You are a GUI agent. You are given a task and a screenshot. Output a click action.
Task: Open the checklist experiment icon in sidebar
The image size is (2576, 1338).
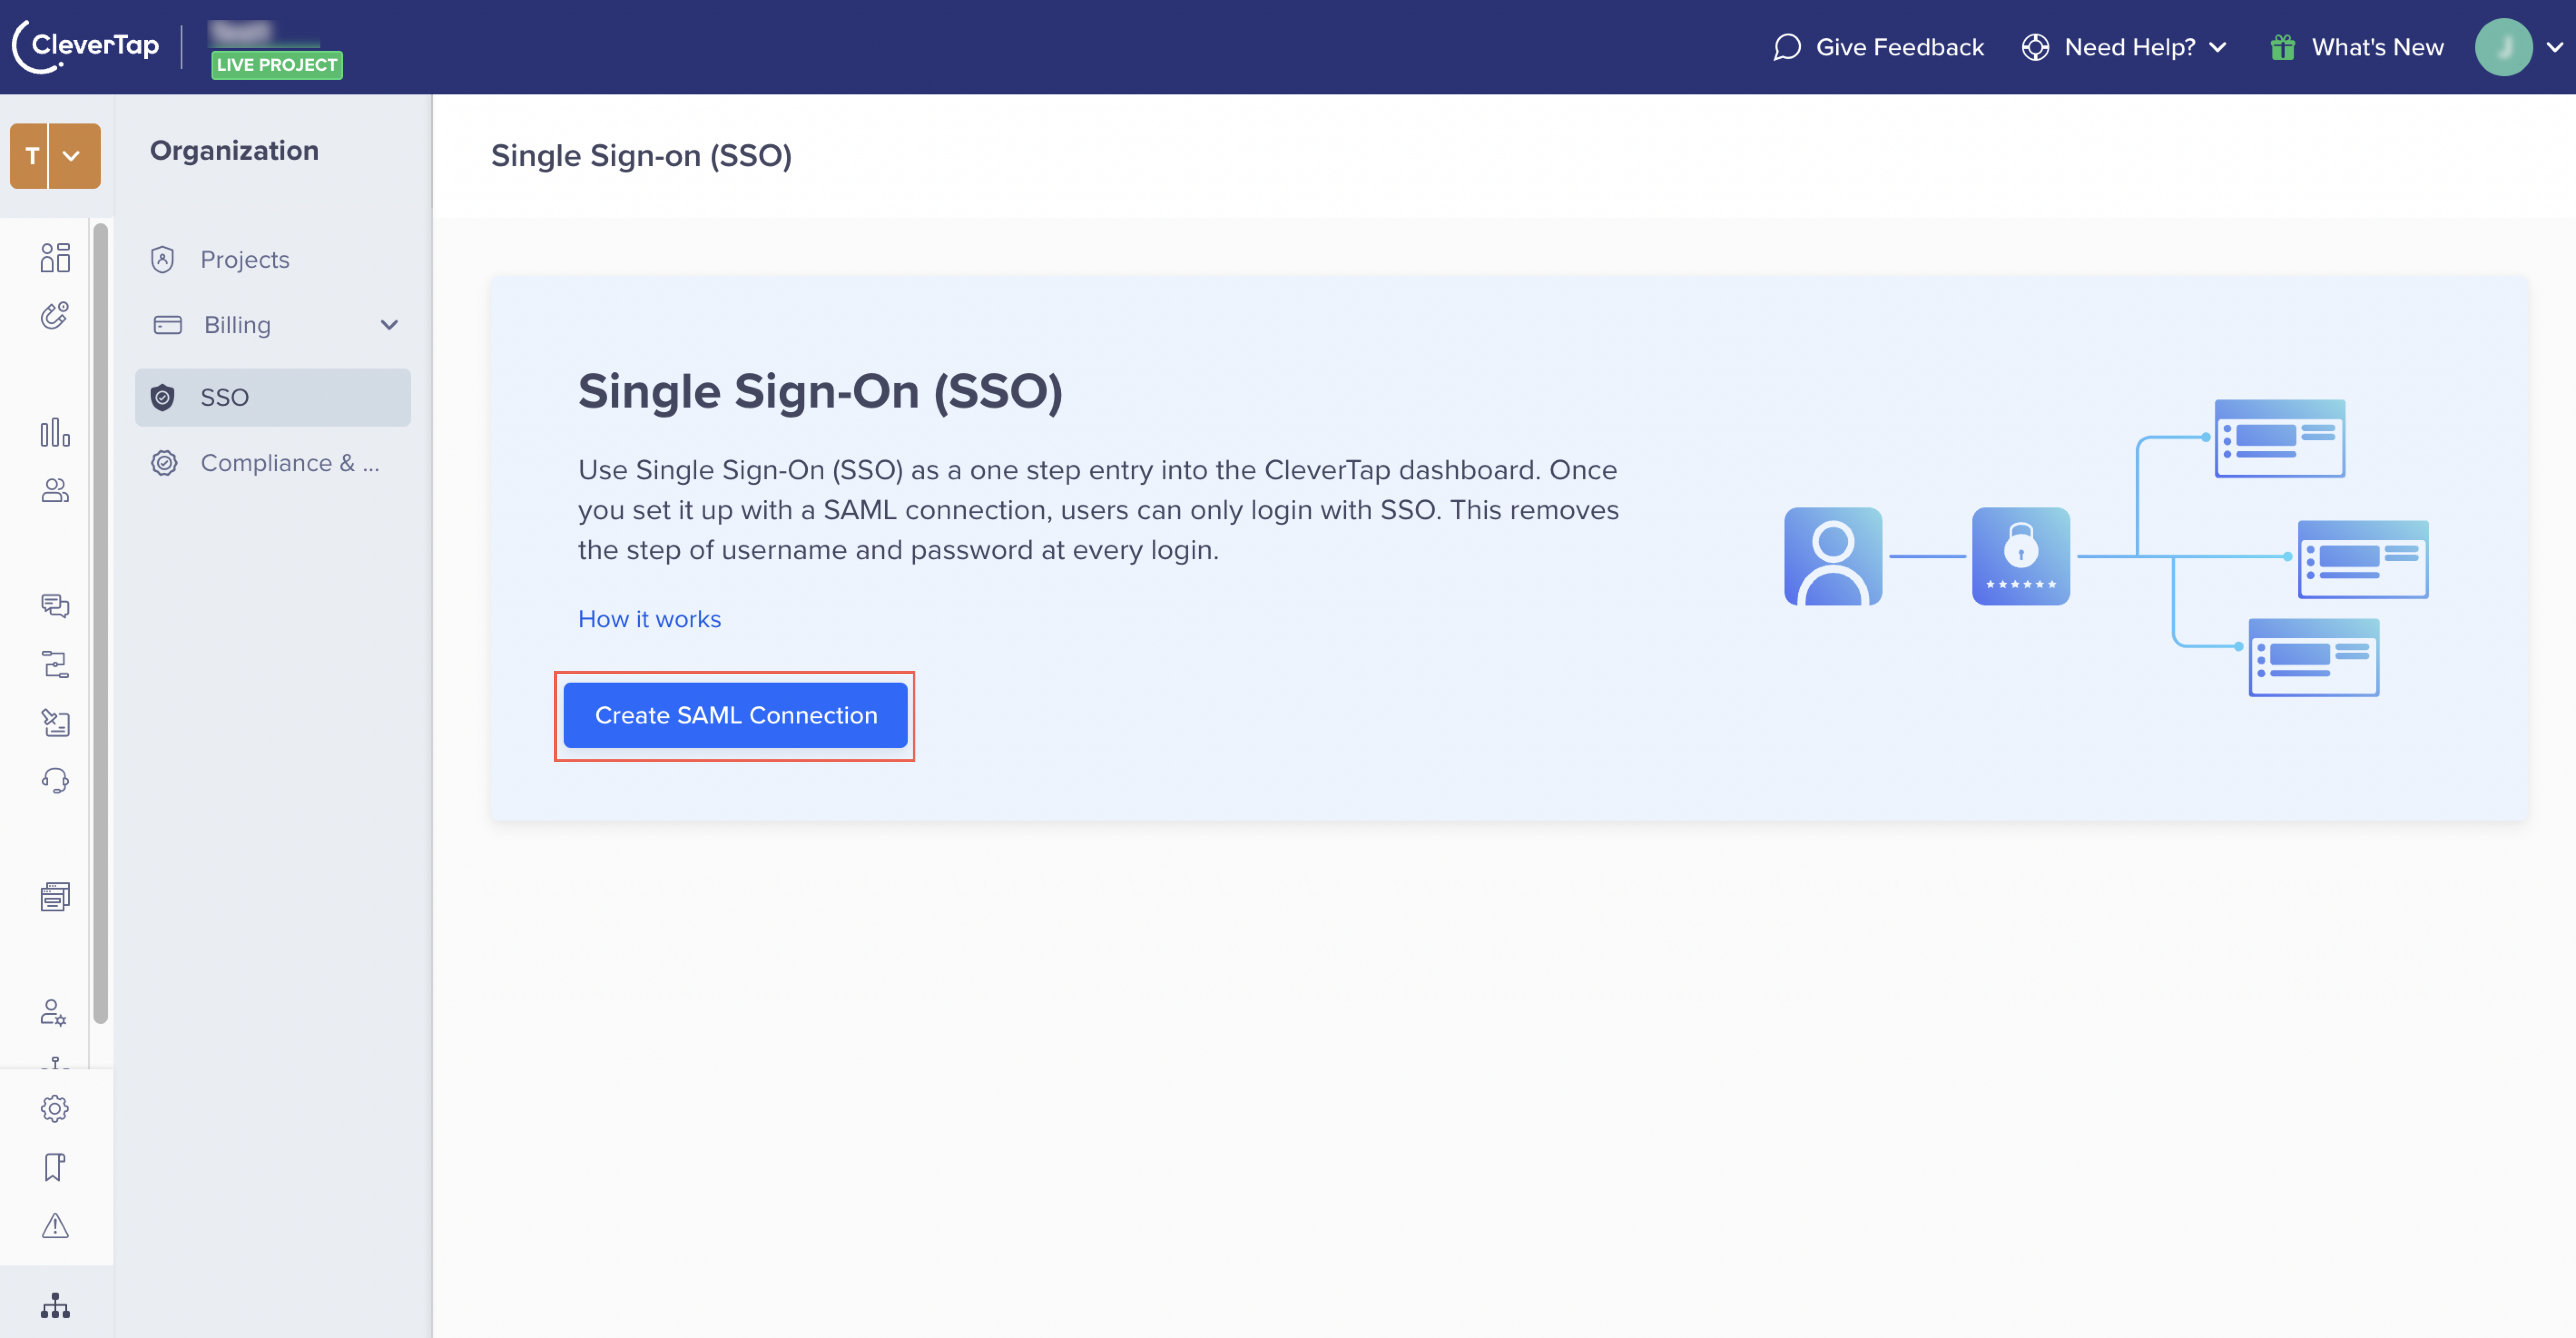(55, 722)
